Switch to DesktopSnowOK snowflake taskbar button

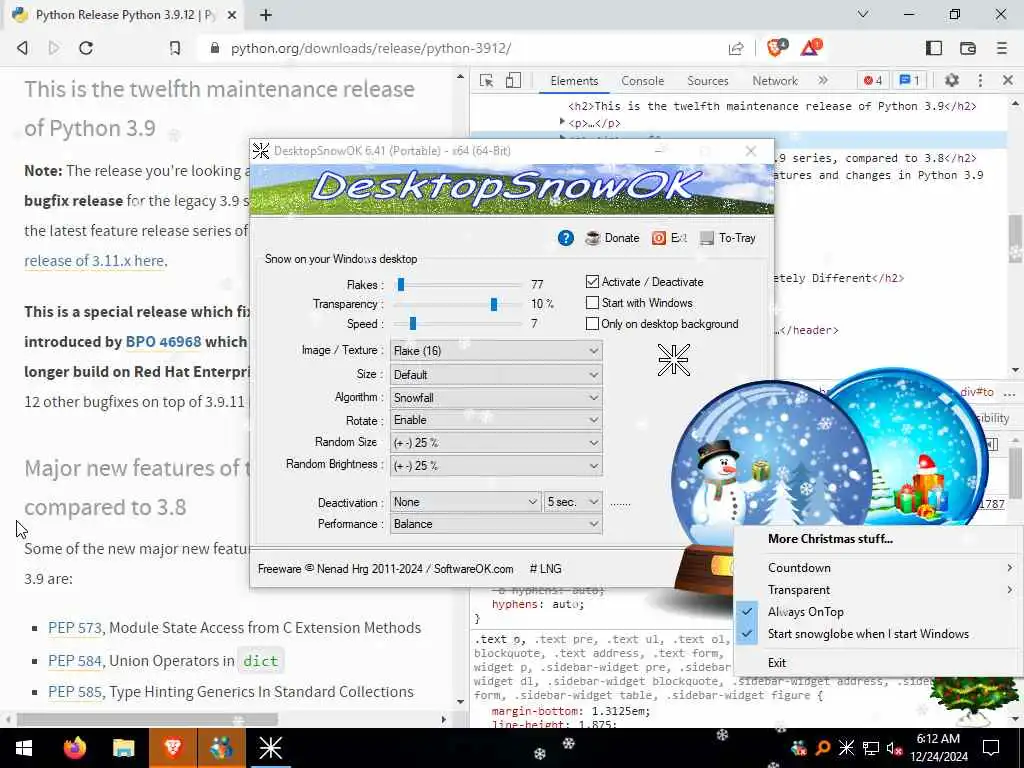click(270, 748)
